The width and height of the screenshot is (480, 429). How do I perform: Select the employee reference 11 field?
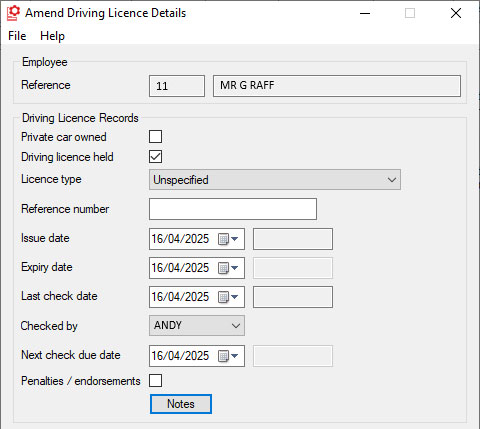177,86
